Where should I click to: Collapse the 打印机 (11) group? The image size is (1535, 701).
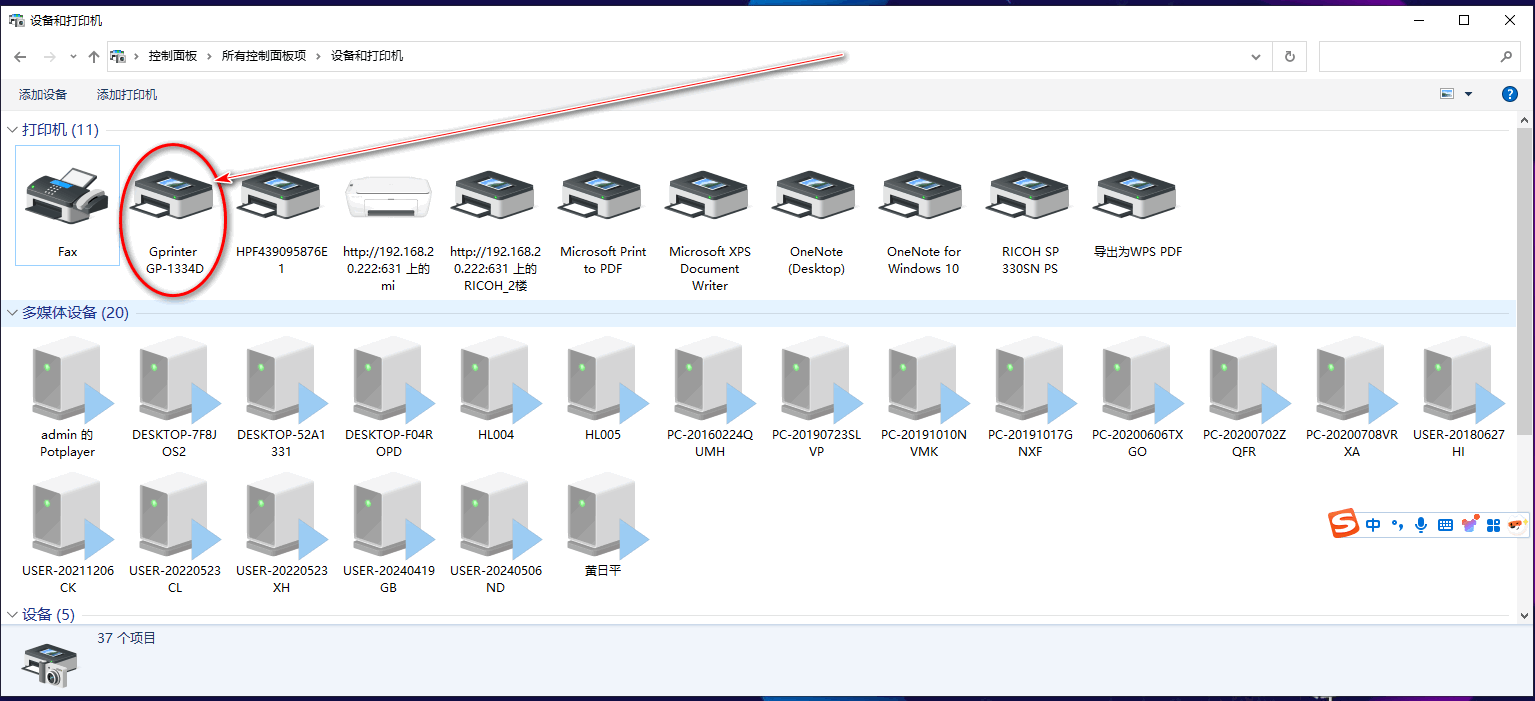pos(13,130)
